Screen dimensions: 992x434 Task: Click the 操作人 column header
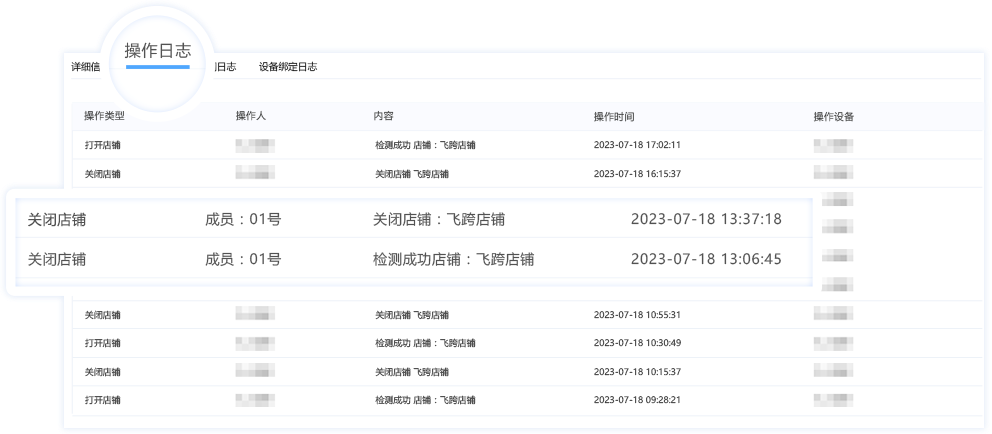pyautogui.click(x=250, y=116)
